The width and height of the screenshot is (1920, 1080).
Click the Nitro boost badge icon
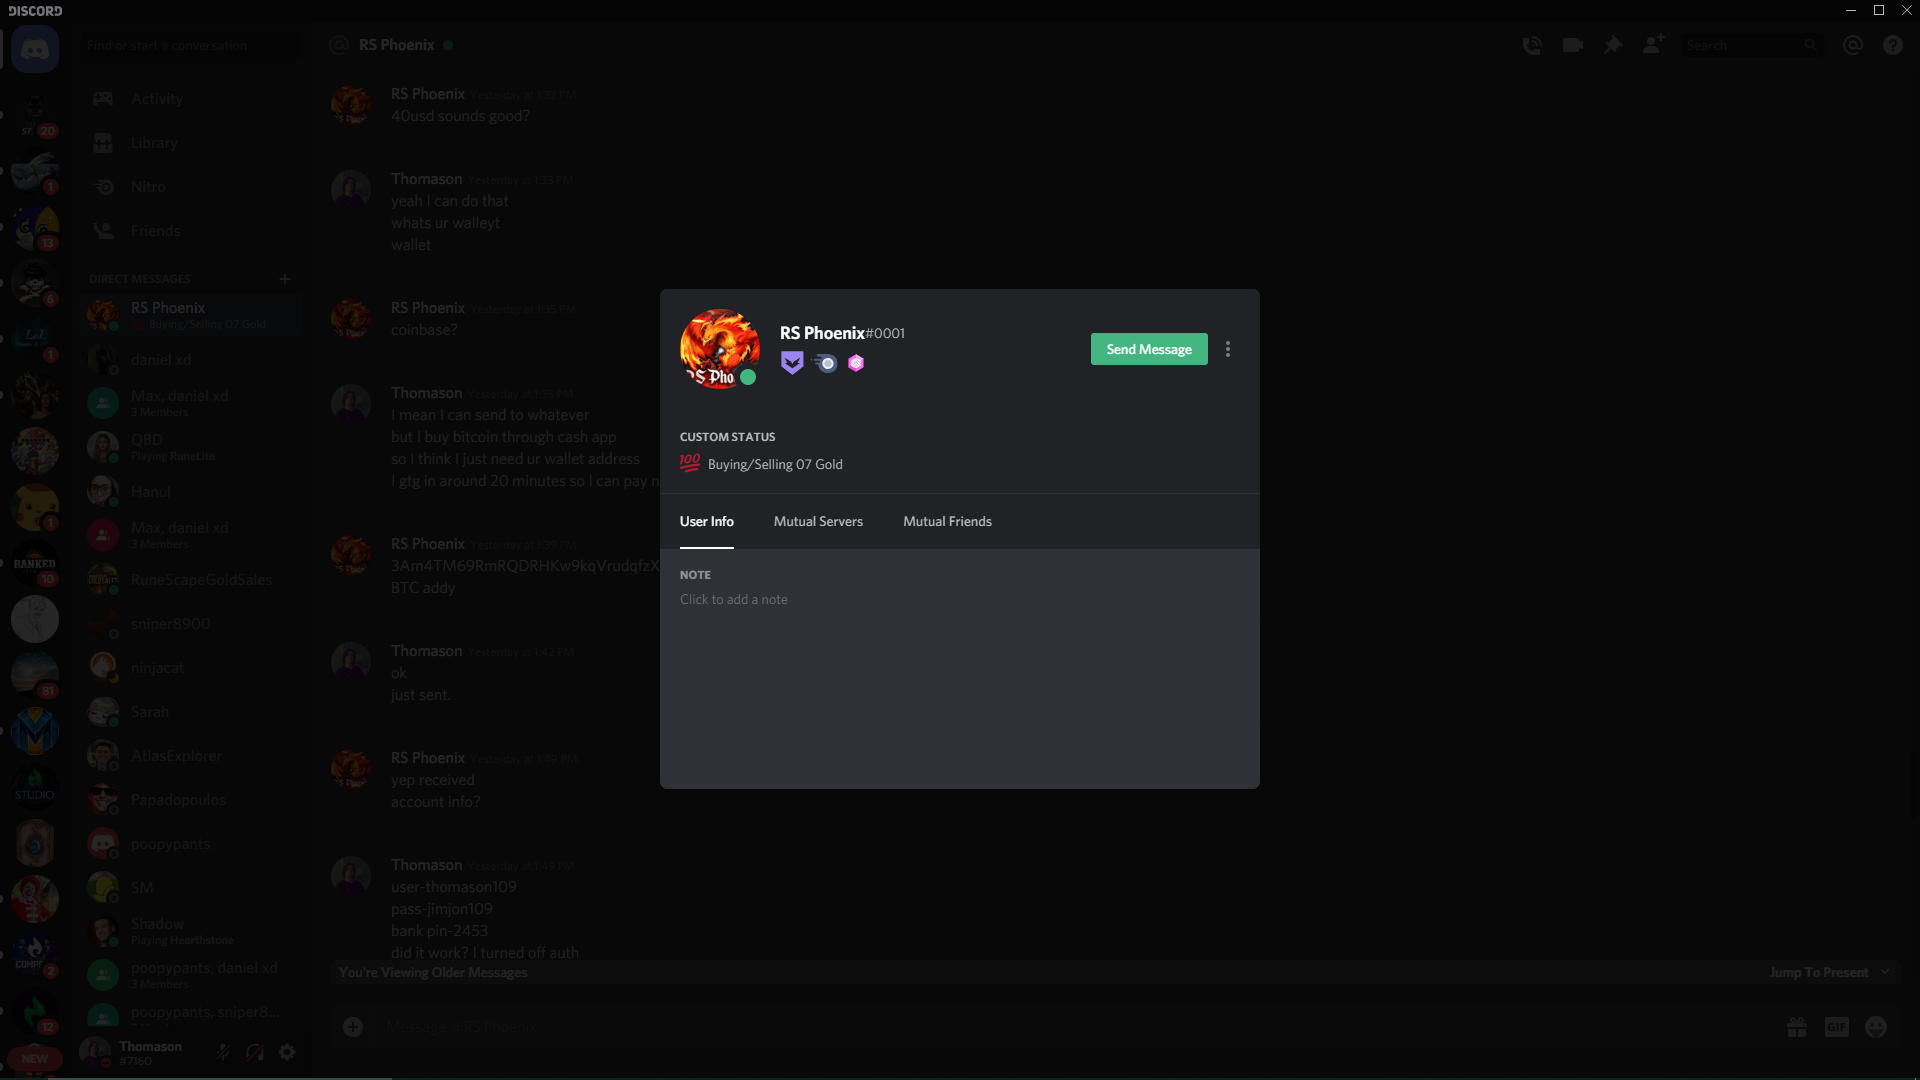[856, 363]
